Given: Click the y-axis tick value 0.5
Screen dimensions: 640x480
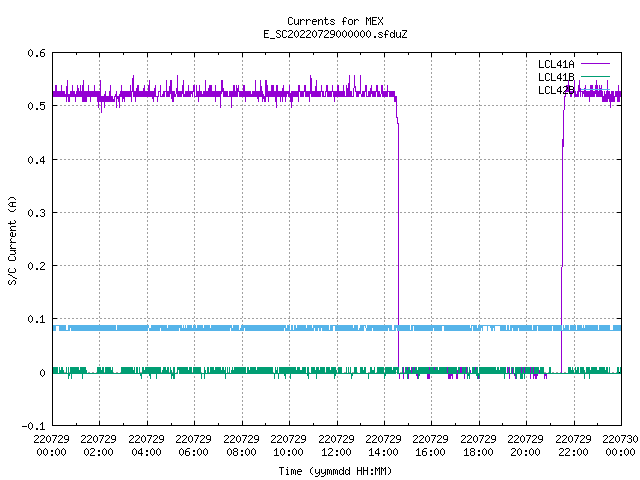Looking at the screenshot, I should pyautogui.click(x=36, y=106).
